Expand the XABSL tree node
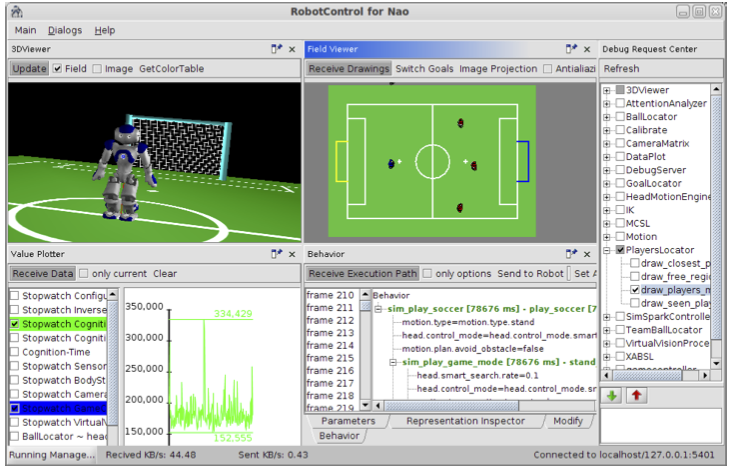 pos(607,357)
